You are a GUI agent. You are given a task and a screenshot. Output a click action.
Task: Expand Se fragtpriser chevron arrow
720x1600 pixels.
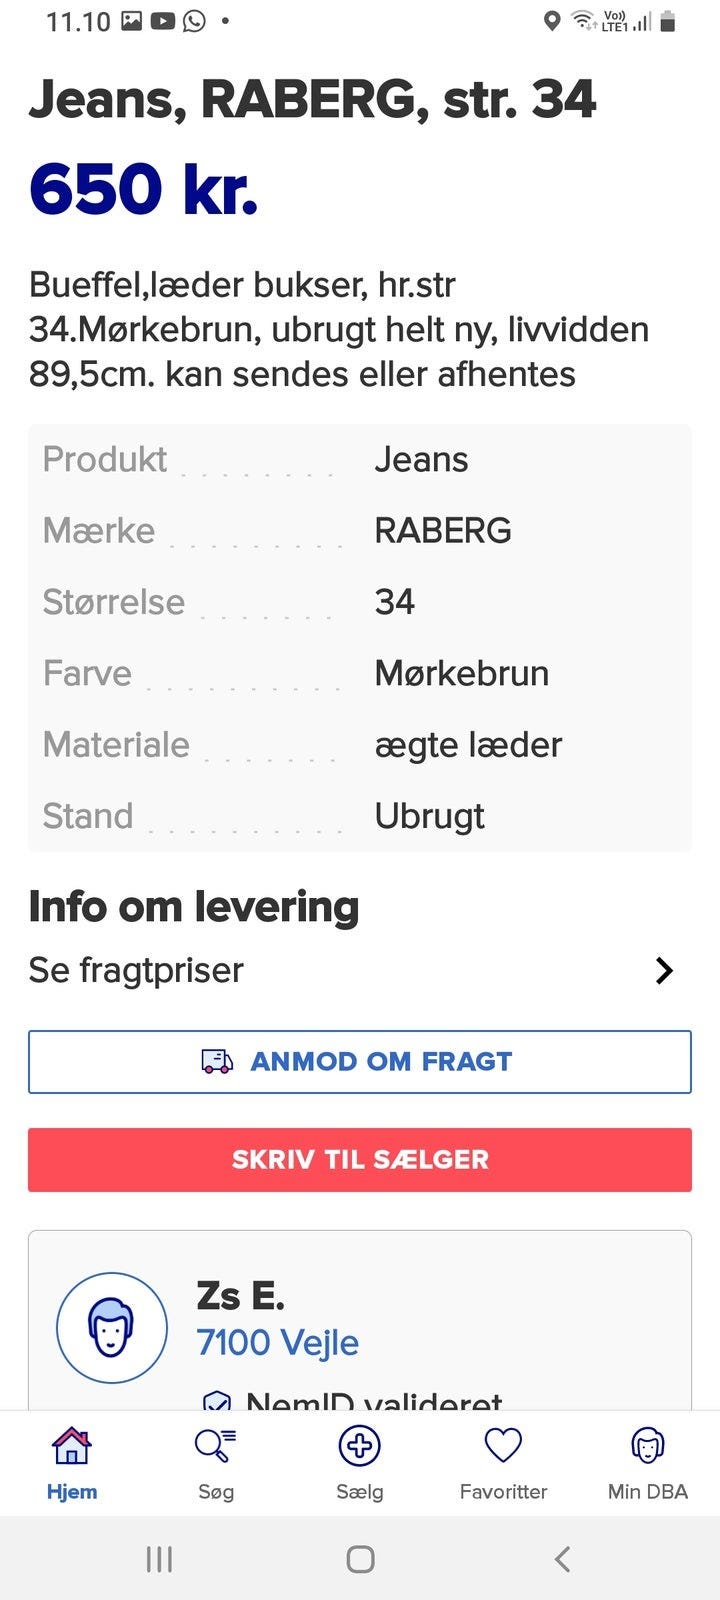664,970
